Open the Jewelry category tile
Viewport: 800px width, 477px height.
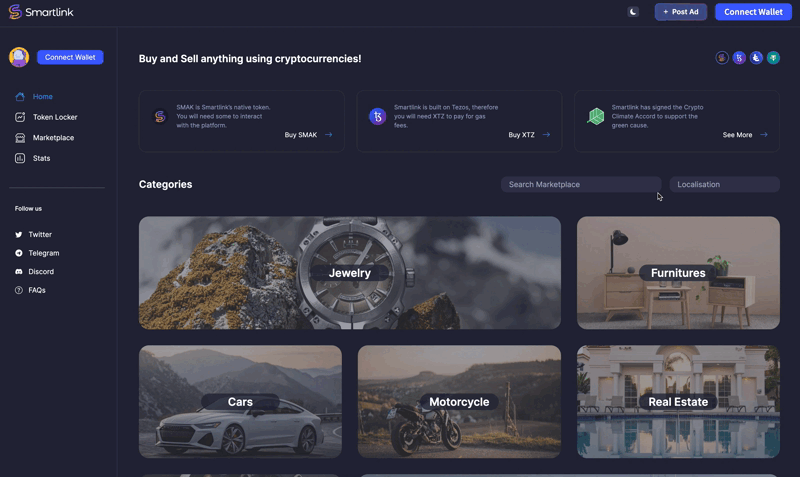(349, 273)
